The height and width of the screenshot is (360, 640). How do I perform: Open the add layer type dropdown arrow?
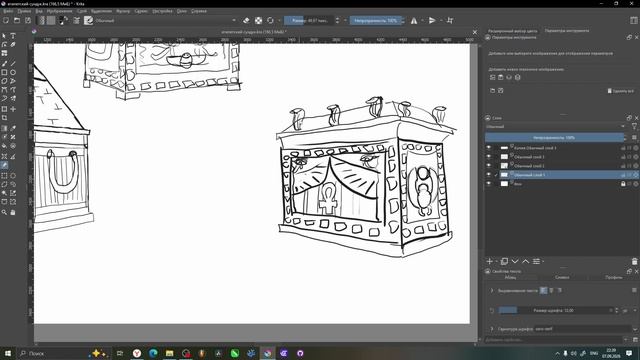[496, 262]
